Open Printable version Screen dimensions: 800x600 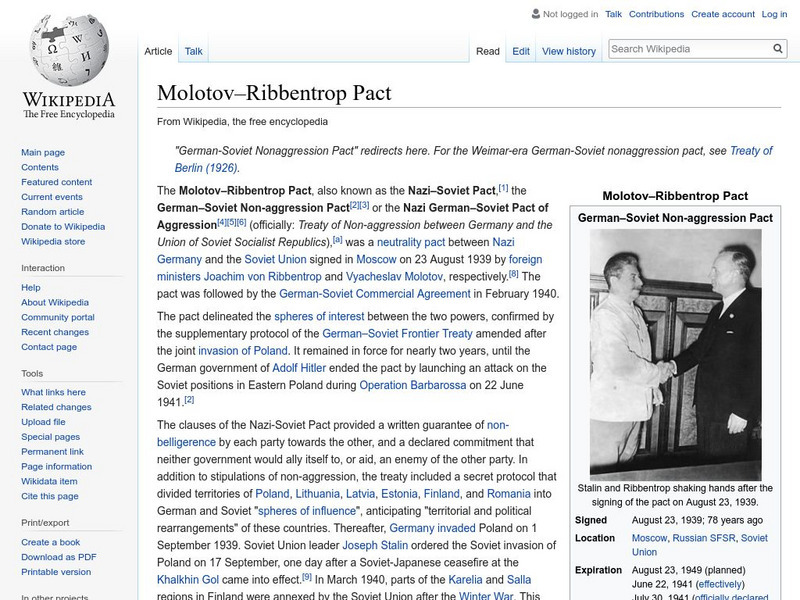(x=56, y=571)
